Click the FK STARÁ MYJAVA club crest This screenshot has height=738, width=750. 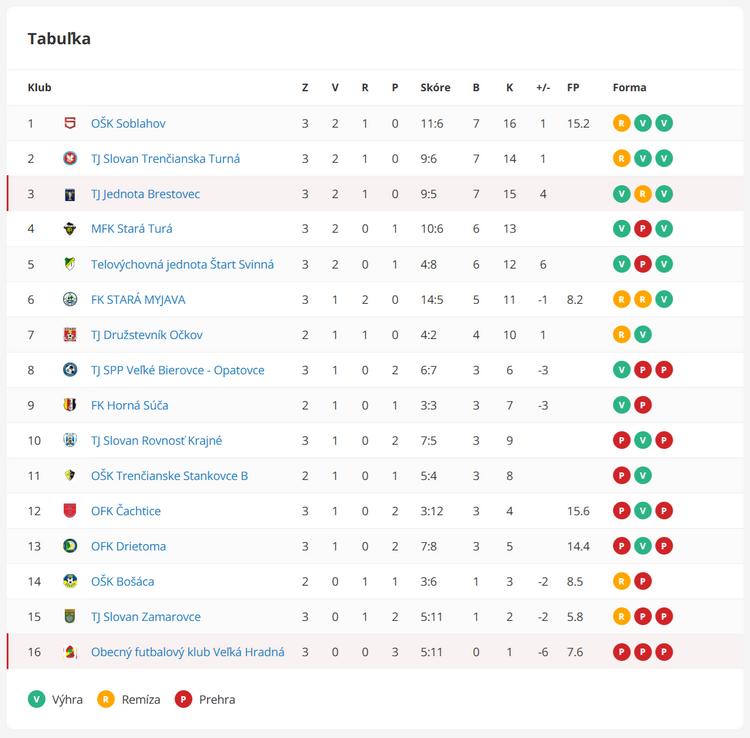(70, 299)
